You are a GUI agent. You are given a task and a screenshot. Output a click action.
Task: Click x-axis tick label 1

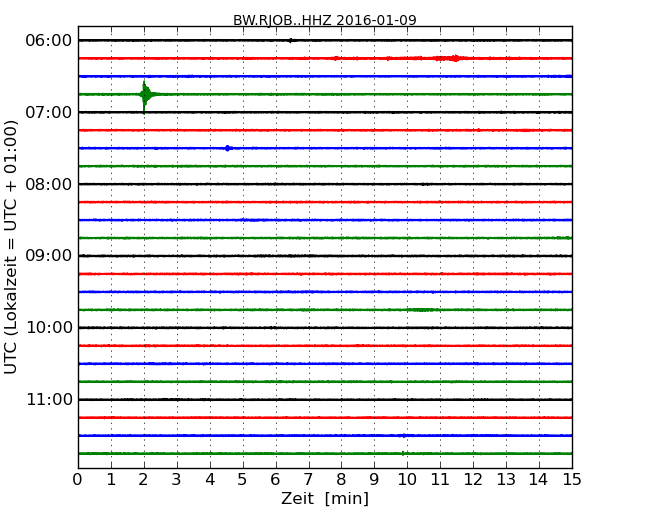(x=111, y=479)
